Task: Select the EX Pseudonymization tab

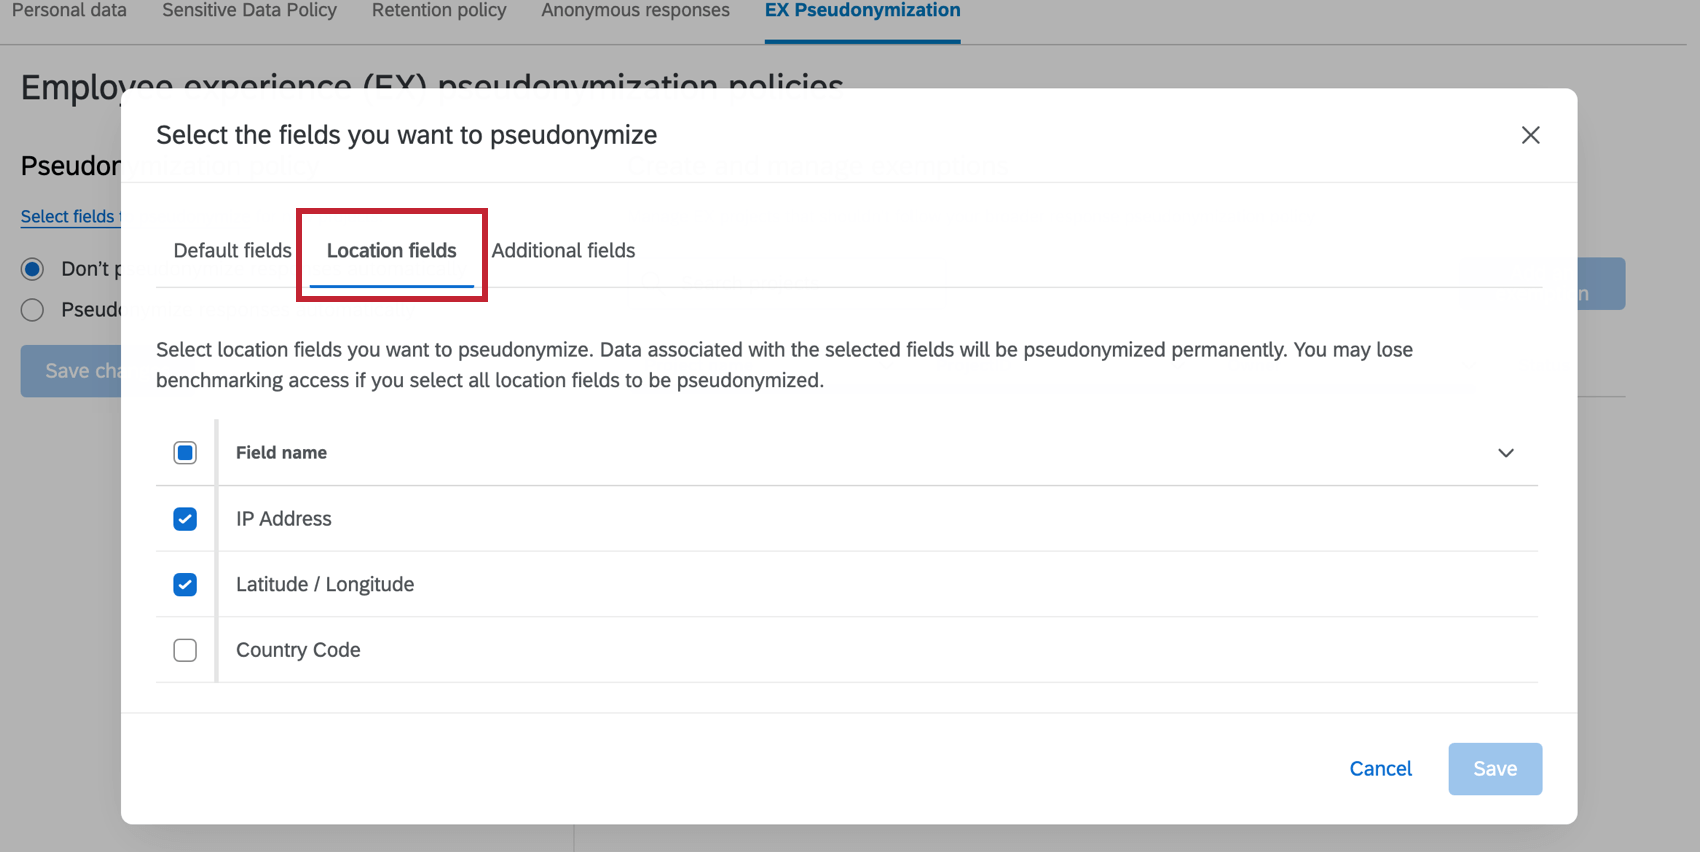Action: [862, 11]
